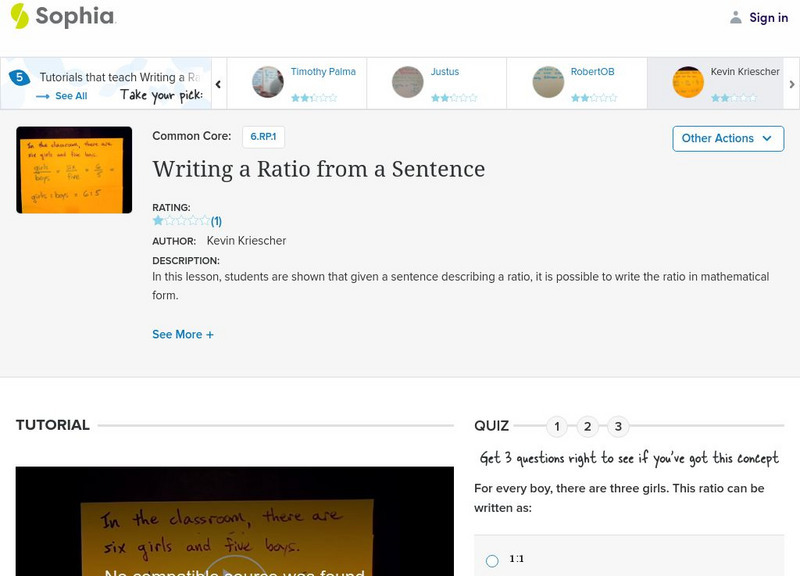Screen dimensions: 800x576
Task: Select quiz question 2 circle
Action: click(x=587, y=427)
